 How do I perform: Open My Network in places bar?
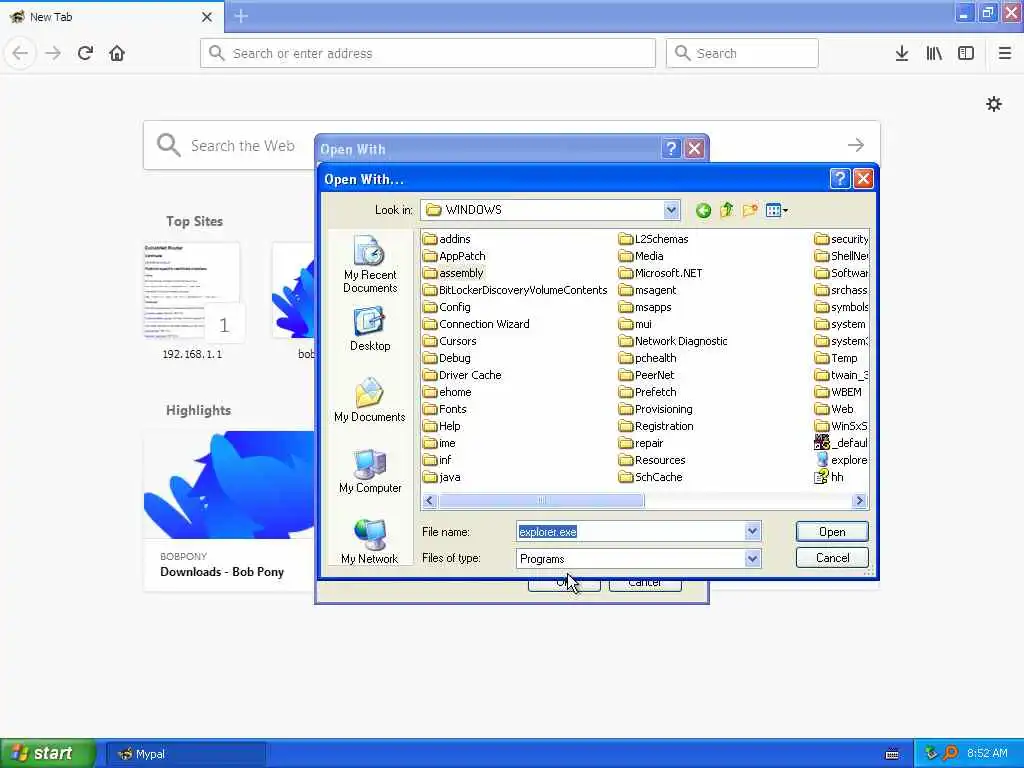(x=370, y=542)
